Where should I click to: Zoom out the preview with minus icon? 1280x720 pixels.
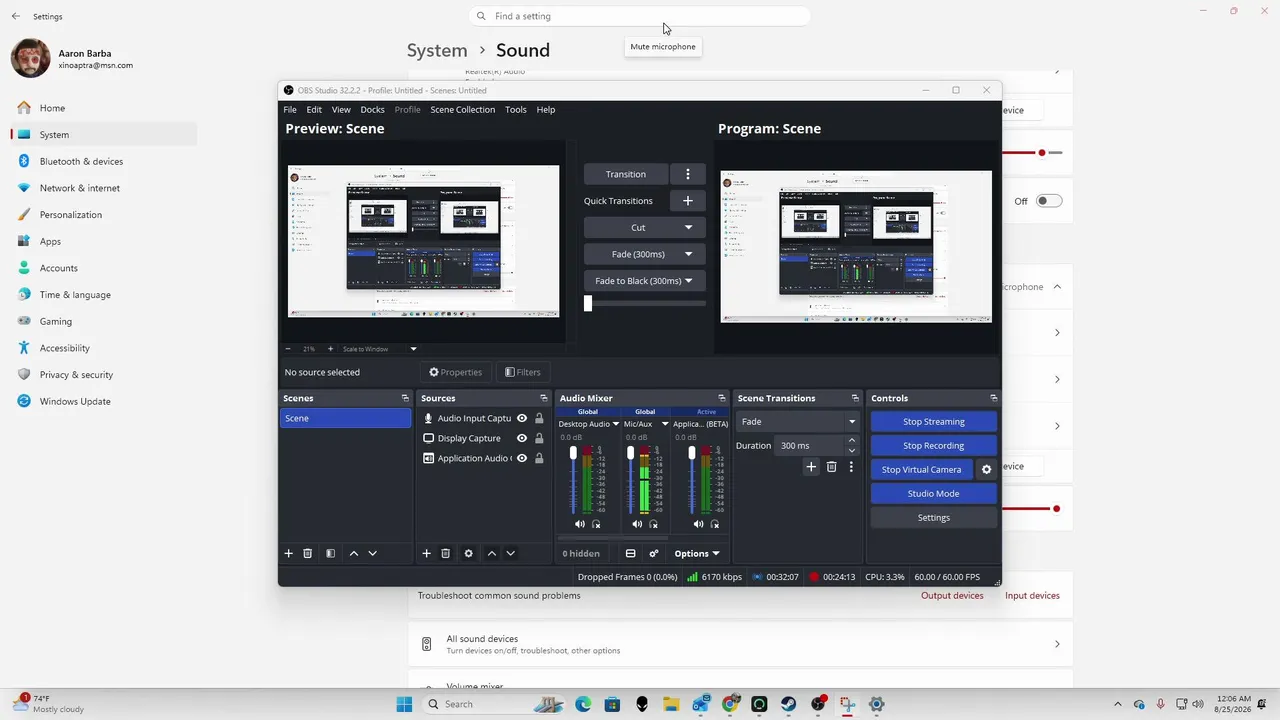coord(288,349)
